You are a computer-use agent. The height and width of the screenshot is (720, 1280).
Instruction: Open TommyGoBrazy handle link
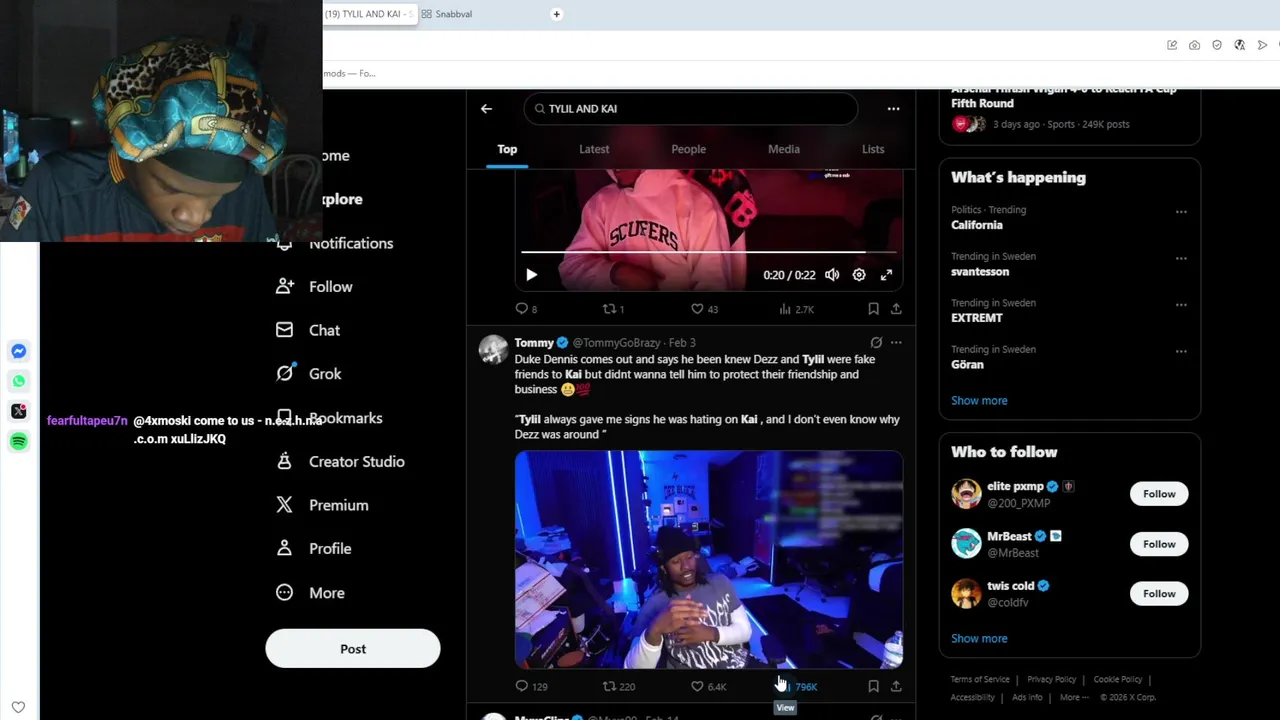616,343
